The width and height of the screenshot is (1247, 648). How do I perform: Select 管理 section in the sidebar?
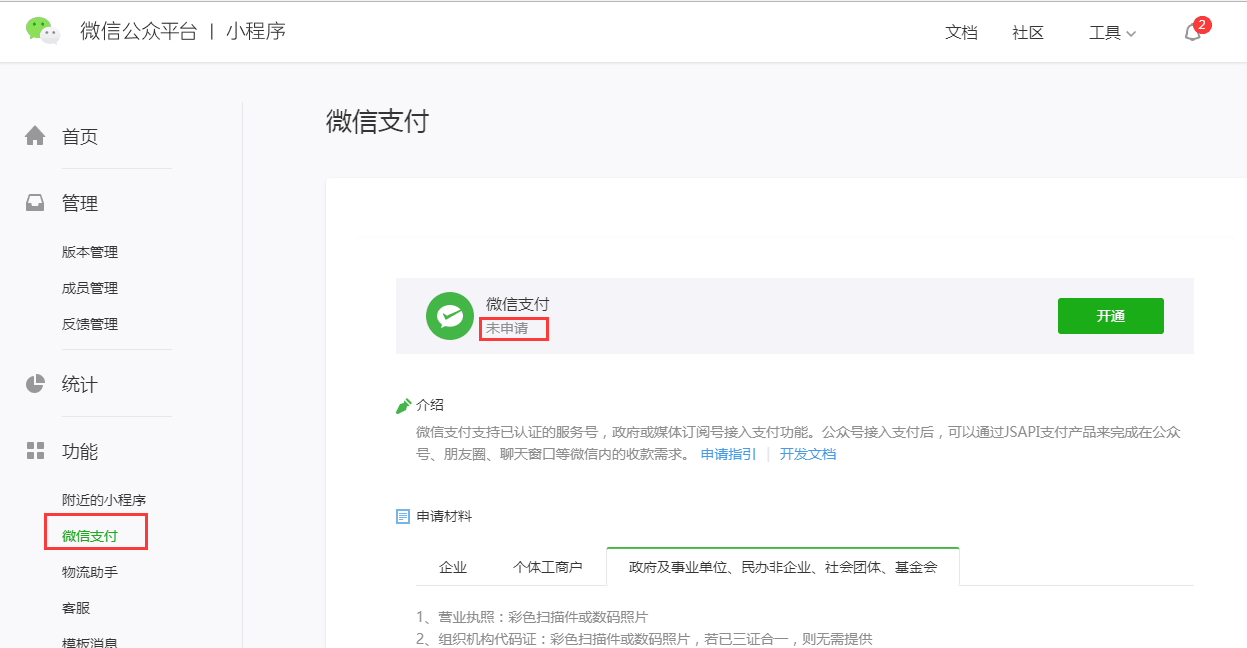[80, 204]
